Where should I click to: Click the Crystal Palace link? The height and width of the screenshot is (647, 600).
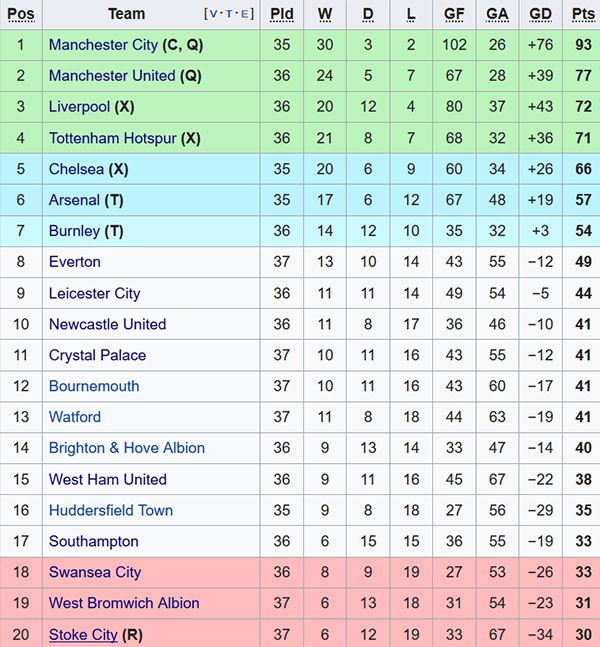97,355
